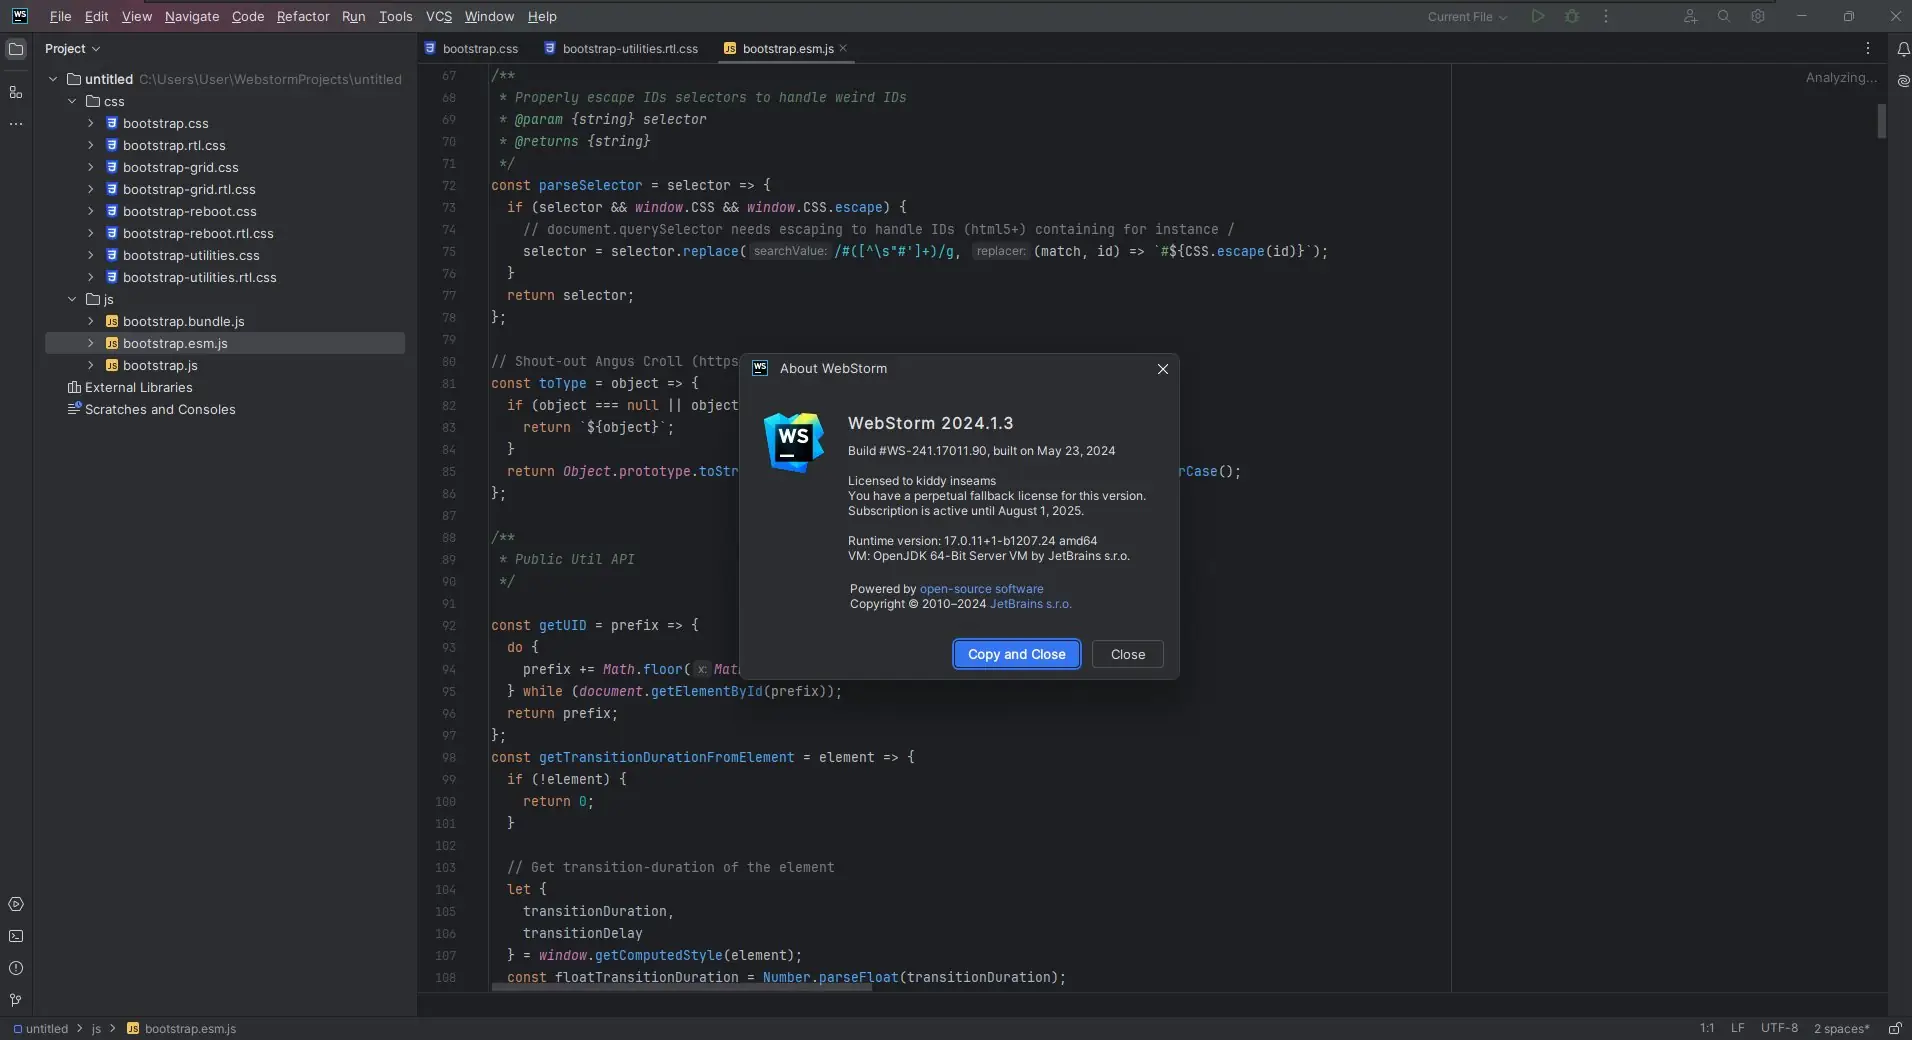
Task: Select bootstrap-reboot.css in project tree
Action: [190, 211]
